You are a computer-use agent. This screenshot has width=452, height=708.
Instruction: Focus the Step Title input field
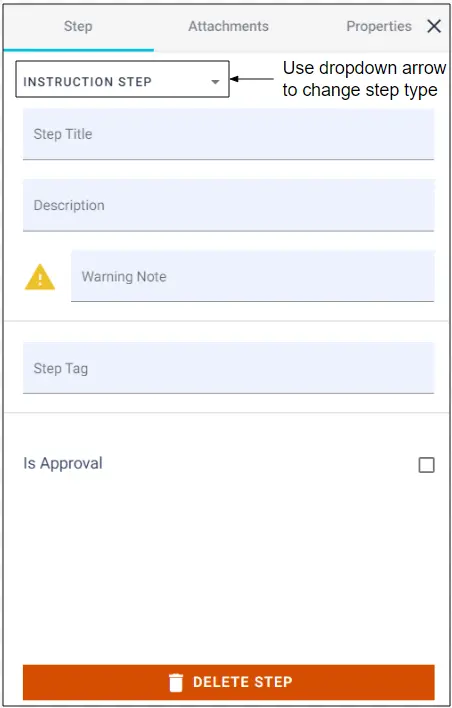[228, 134]
